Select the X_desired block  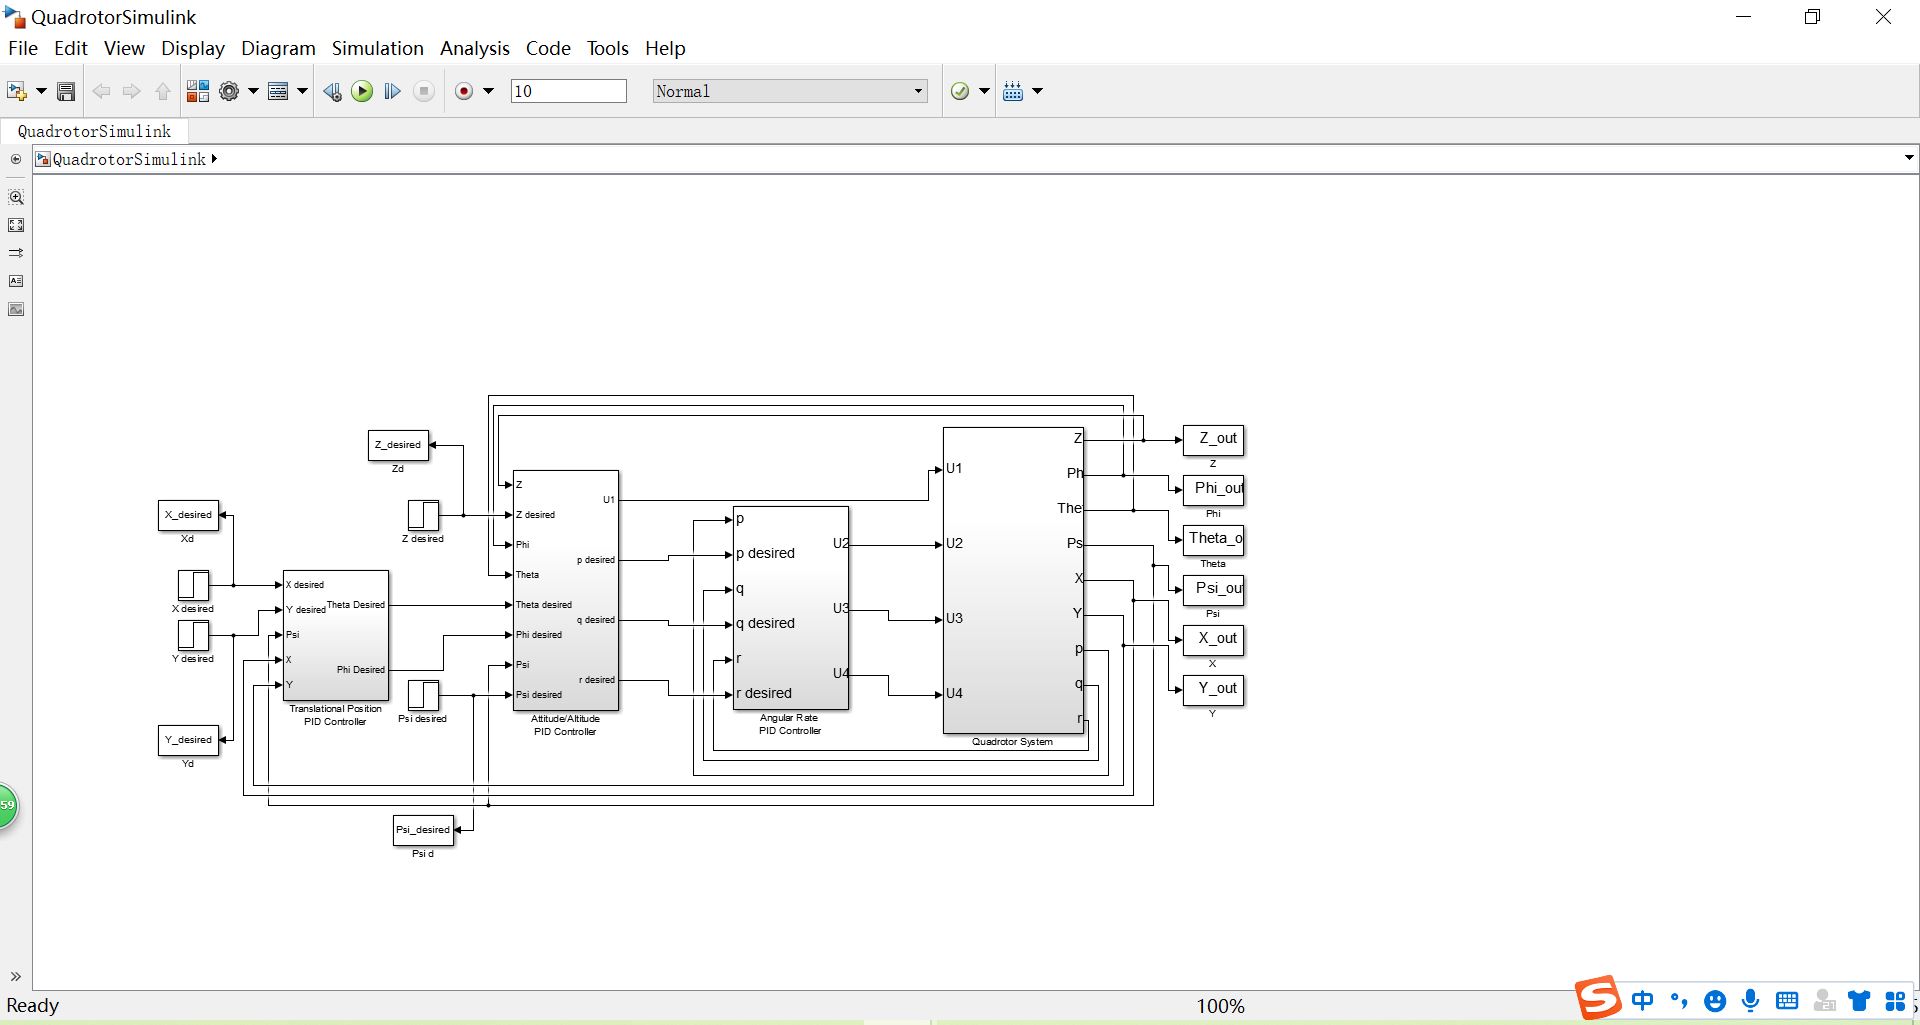pyautogui.click(x=188, y=515)
